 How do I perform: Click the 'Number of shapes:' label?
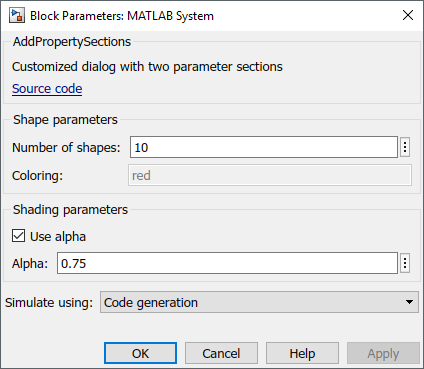pyautogui.click(x=66, y=147)
